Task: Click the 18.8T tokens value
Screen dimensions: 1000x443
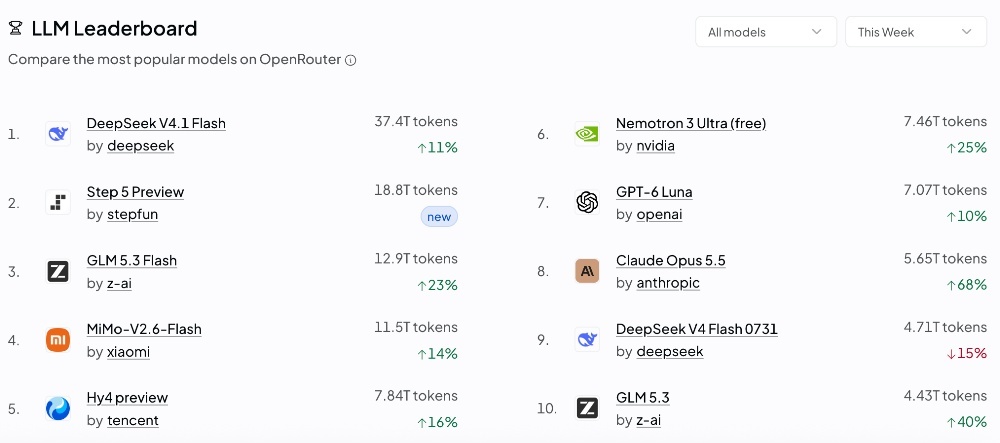Action: (416, 190)
